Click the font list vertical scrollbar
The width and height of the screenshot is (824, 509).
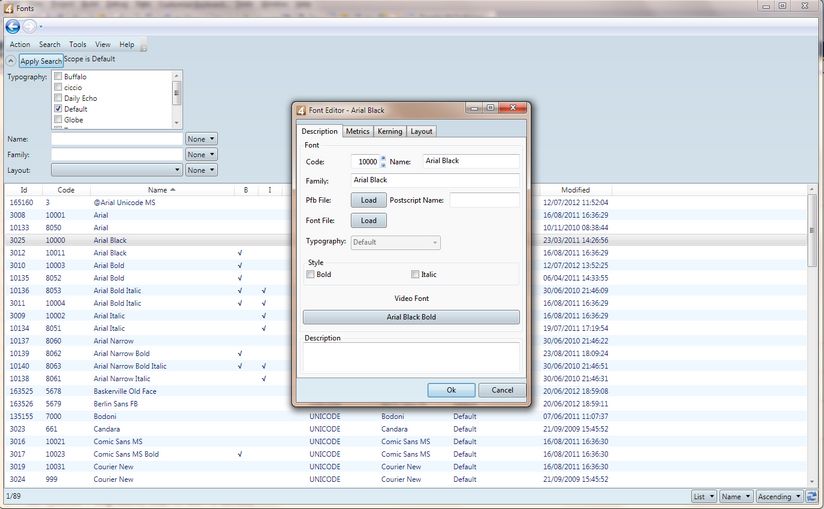tap(812, 230)
